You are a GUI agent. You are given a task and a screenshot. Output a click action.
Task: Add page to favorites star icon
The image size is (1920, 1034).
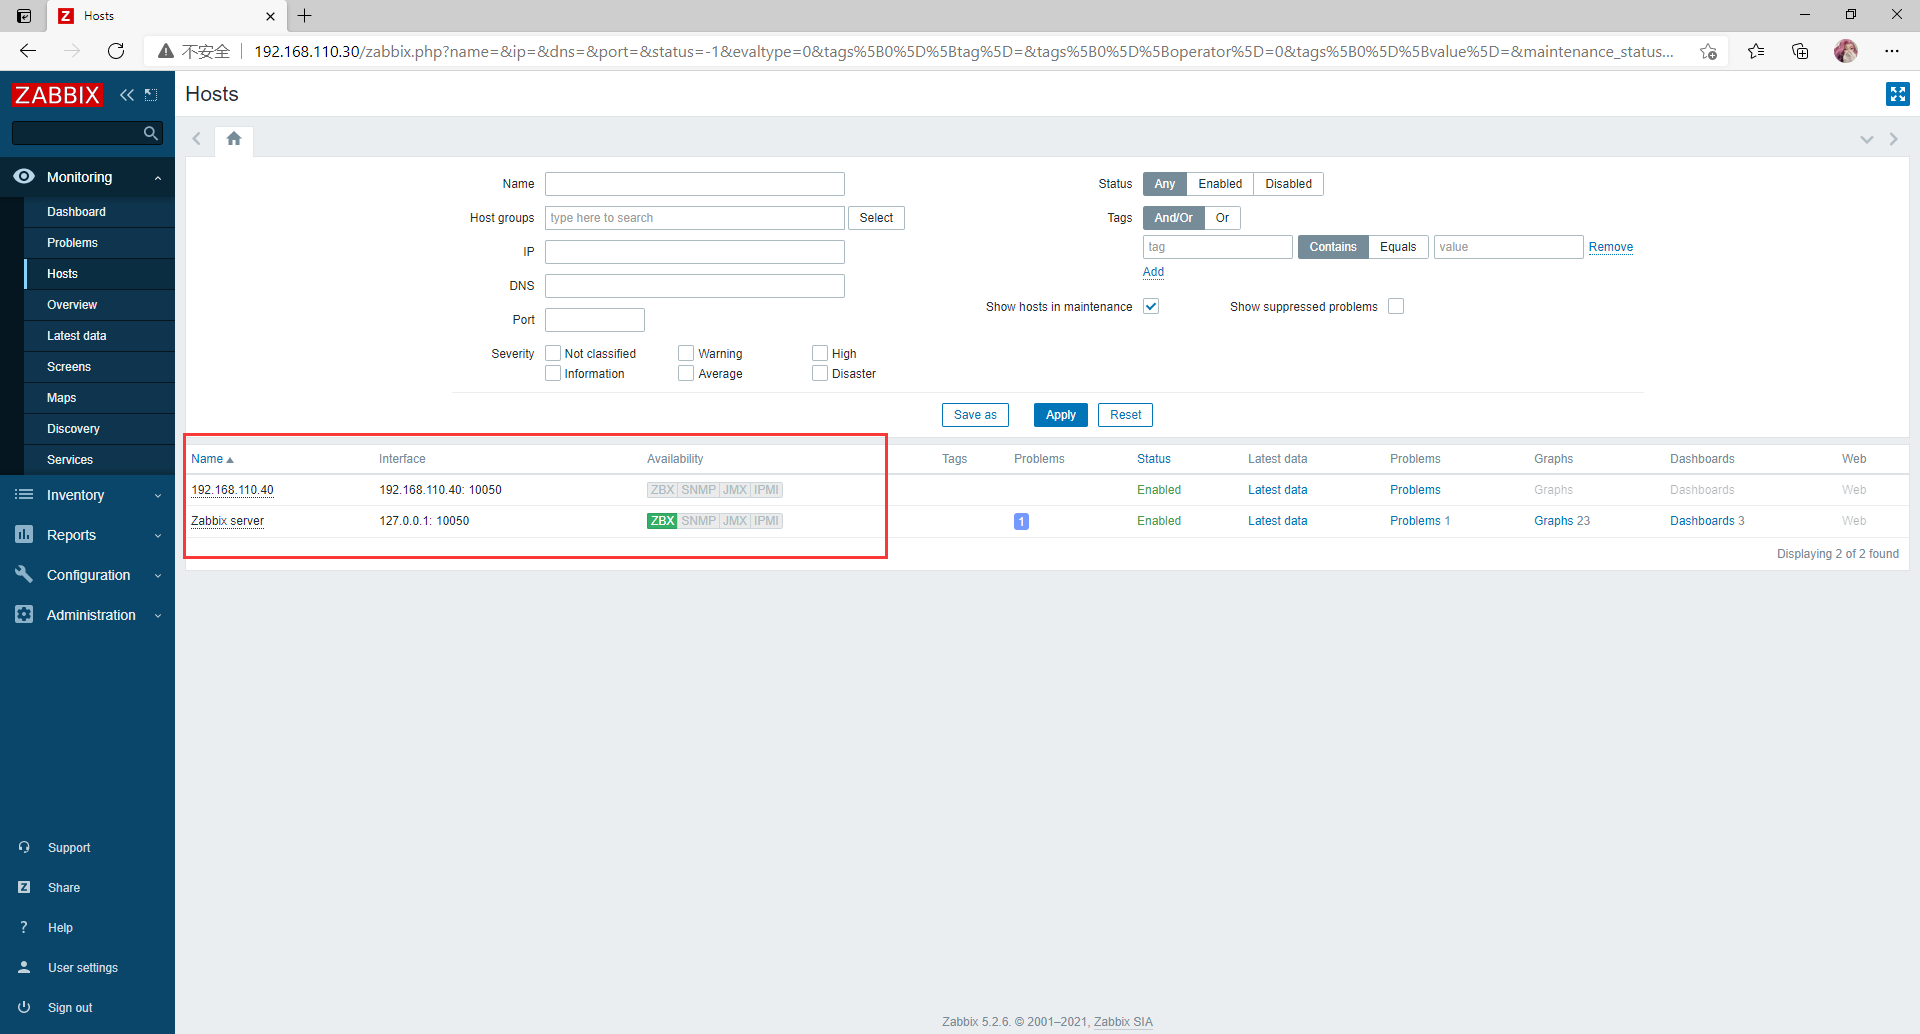point(1708,51)
